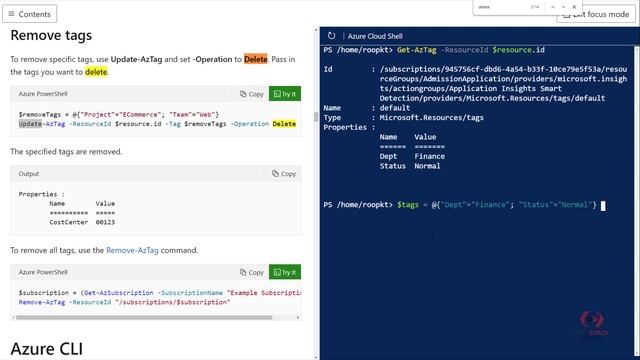Click the Update-AzTag bold term in paragraph
Viewport: 640px width, 360px height.
tap(136, 59)
